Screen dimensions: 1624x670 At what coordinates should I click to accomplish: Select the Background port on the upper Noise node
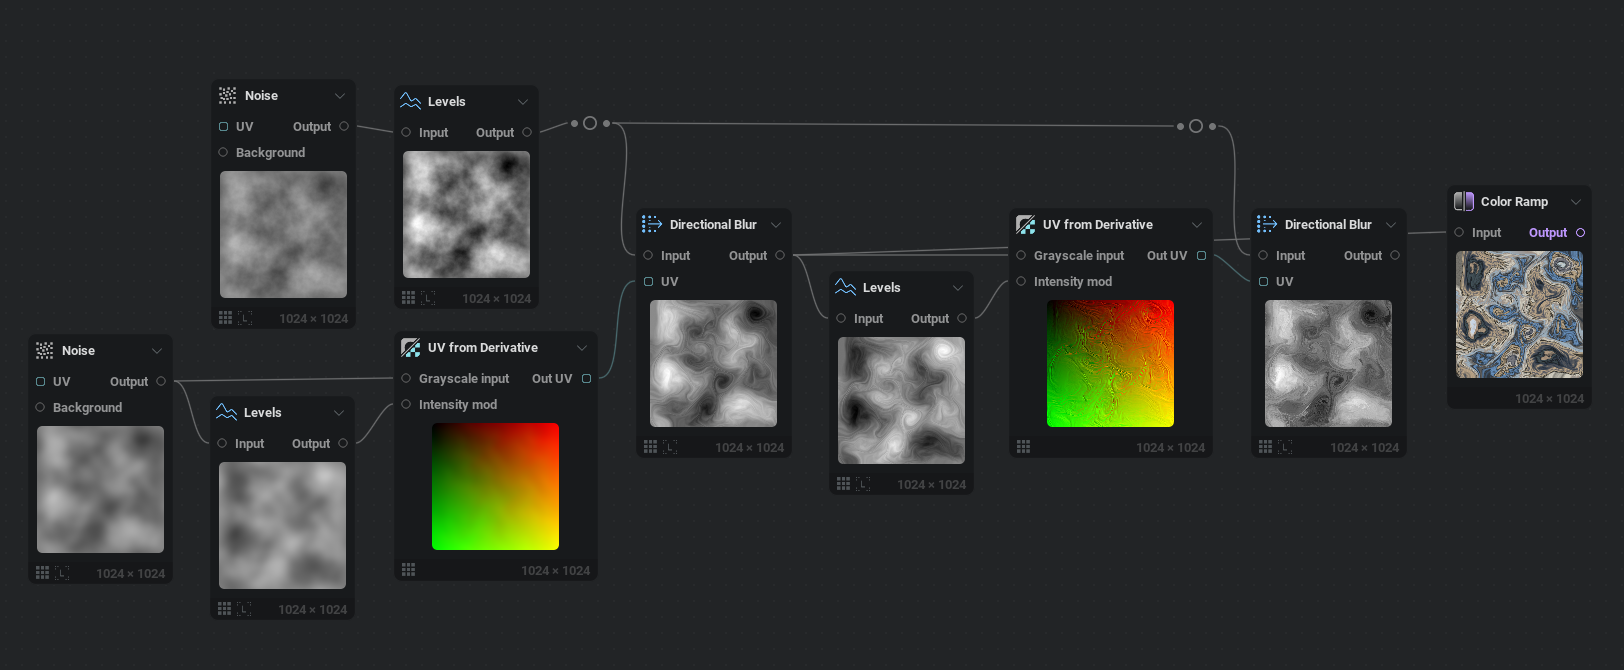[x=223, y=152]
